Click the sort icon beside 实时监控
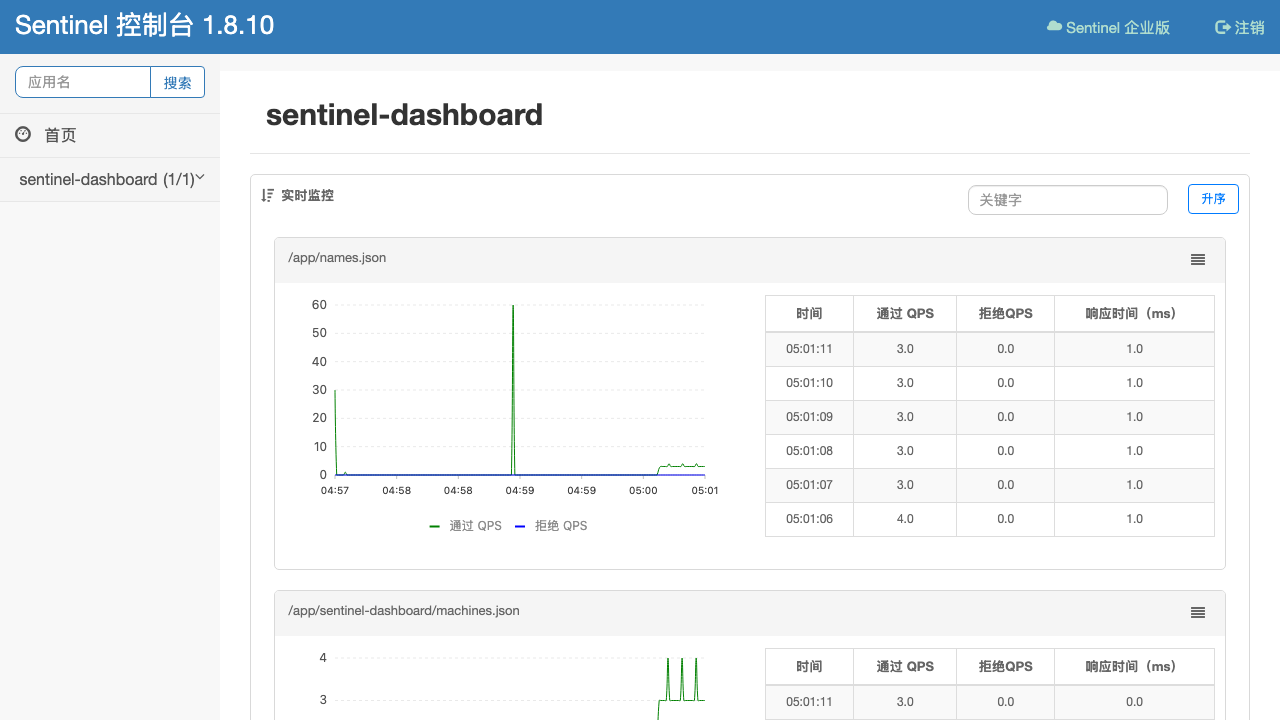This screenshot has height=720, width=1280. (x=267, y=195)
